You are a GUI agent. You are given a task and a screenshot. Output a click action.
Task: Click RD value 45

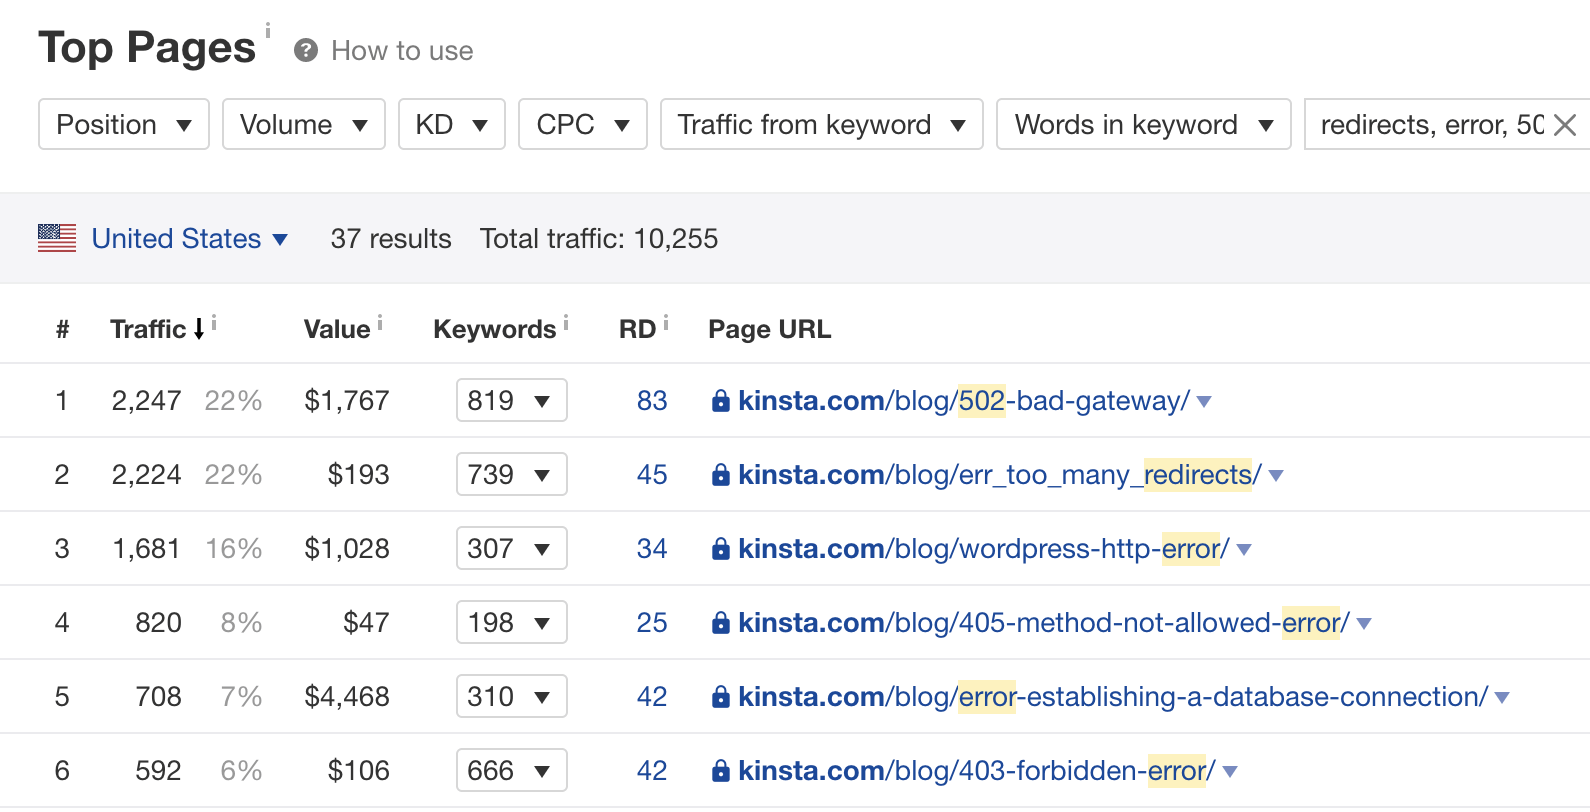pos(652,475)
